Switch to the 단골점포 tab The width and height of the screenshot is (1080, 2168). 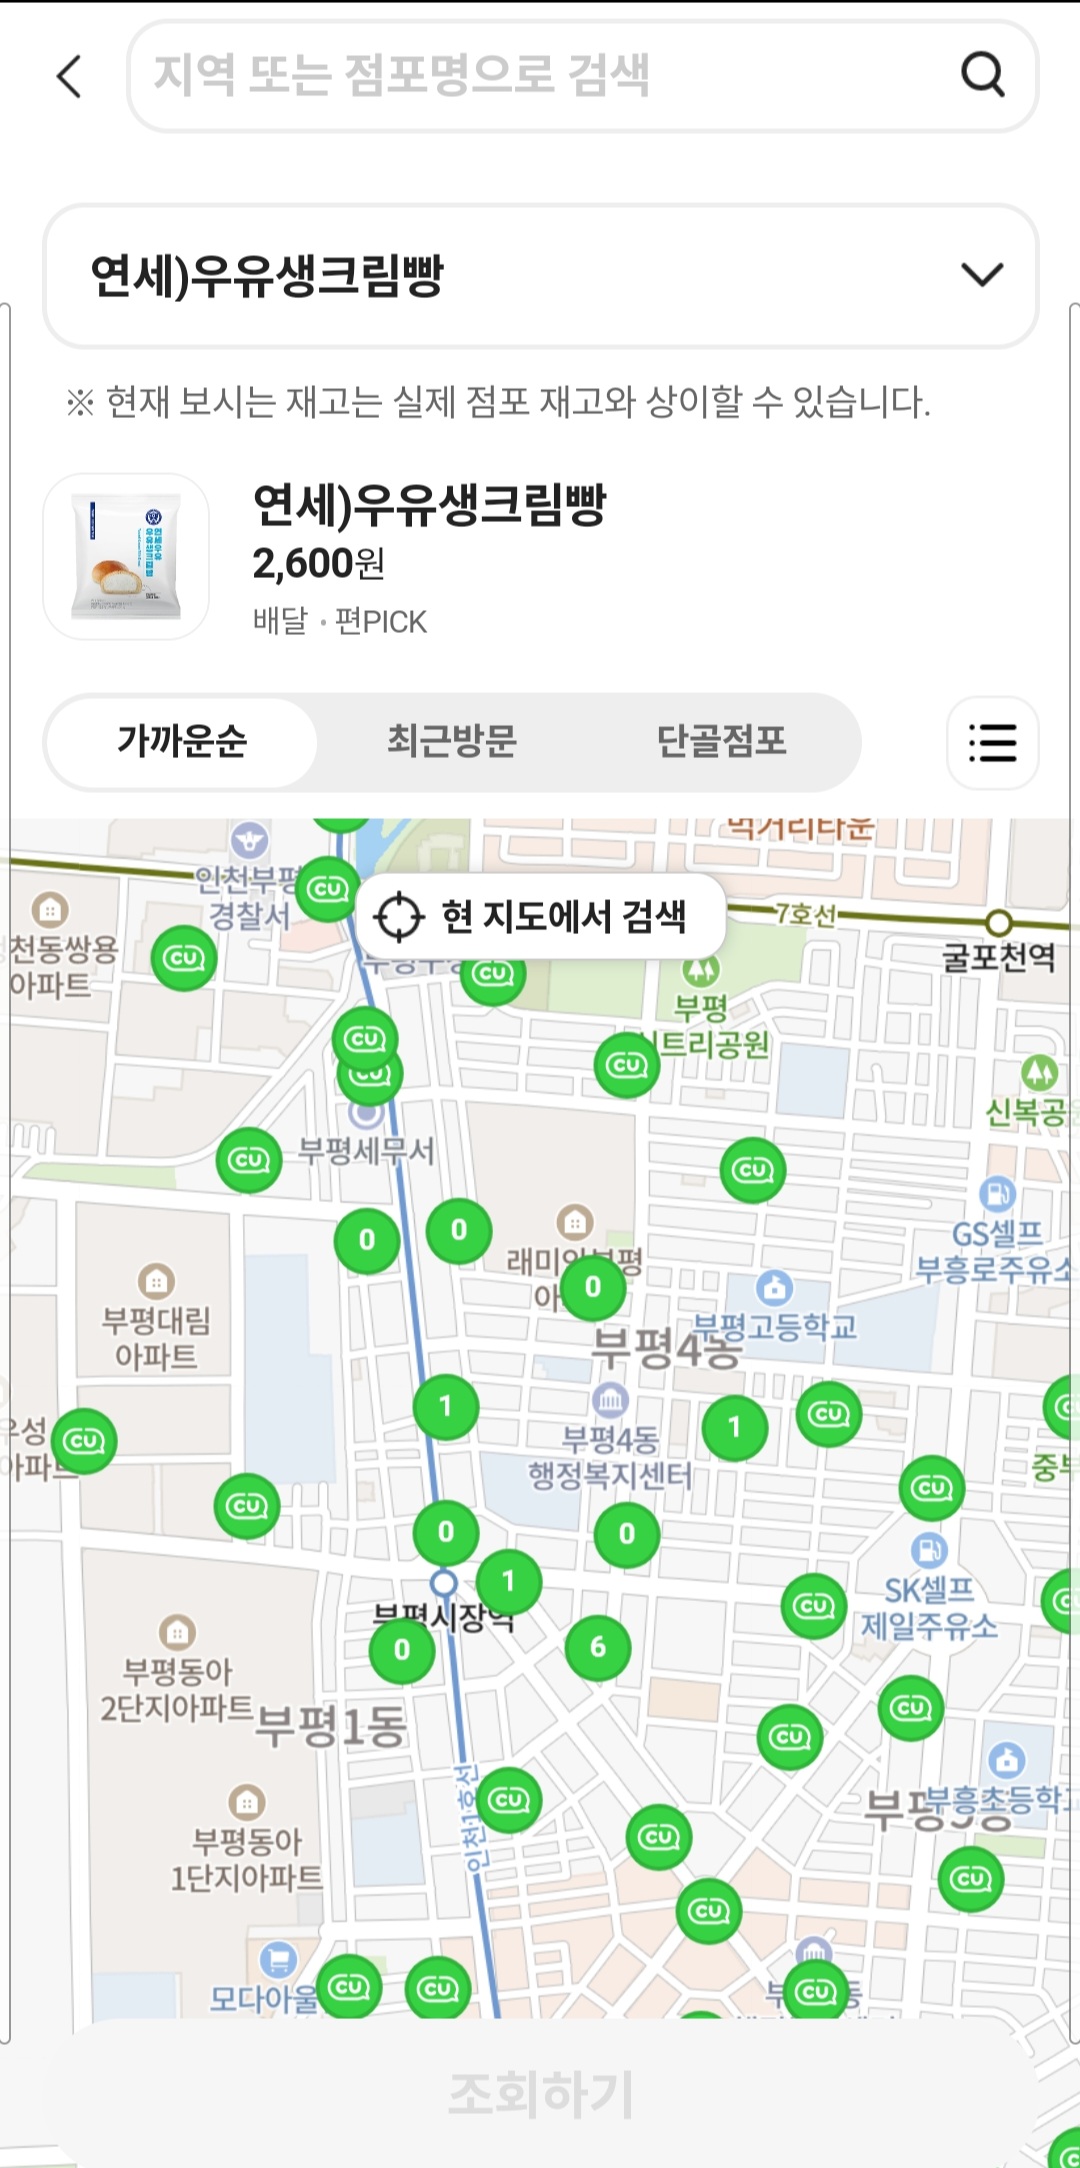(722, 742)
